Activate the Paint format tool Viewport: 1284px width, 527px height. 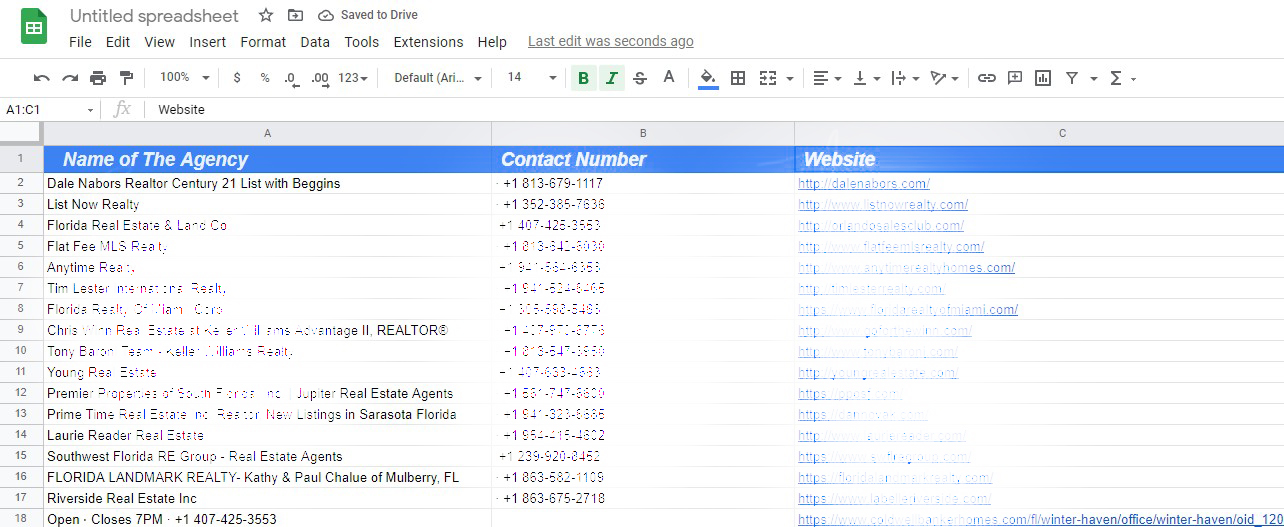(126, 78)
